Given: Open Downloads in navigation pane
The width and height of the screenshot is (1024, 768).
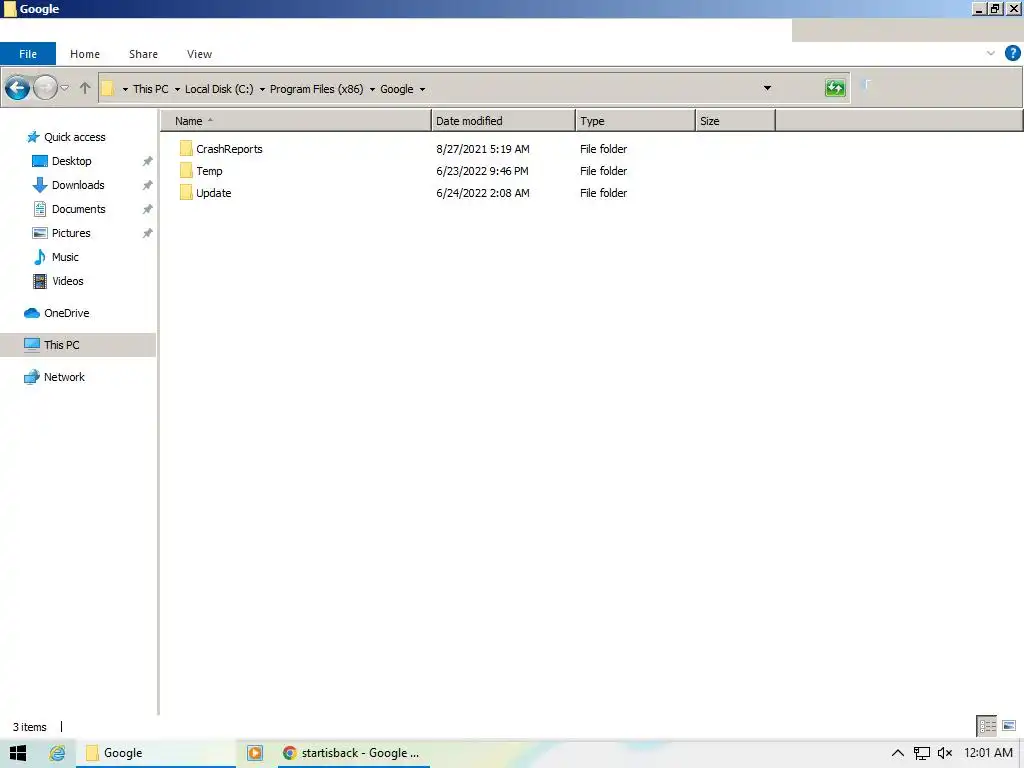Looking at the screenshot, I should (78, 185).
